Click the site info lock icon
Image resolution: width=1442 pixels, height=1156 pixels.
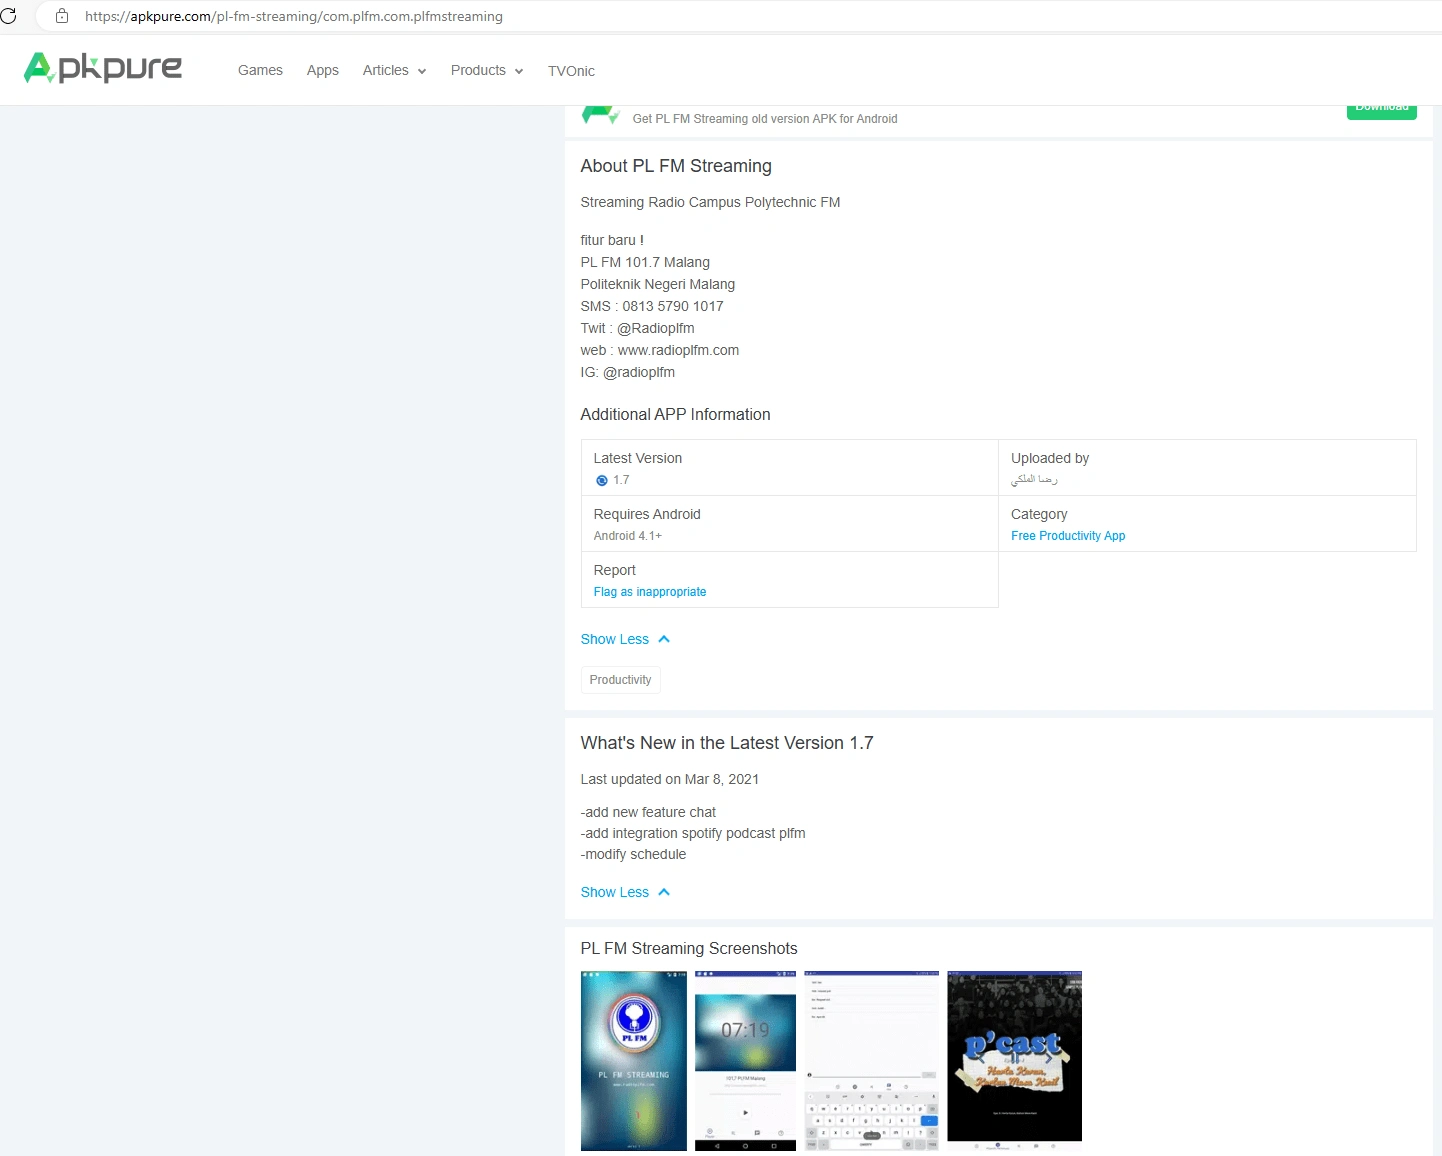click(62, 16)
